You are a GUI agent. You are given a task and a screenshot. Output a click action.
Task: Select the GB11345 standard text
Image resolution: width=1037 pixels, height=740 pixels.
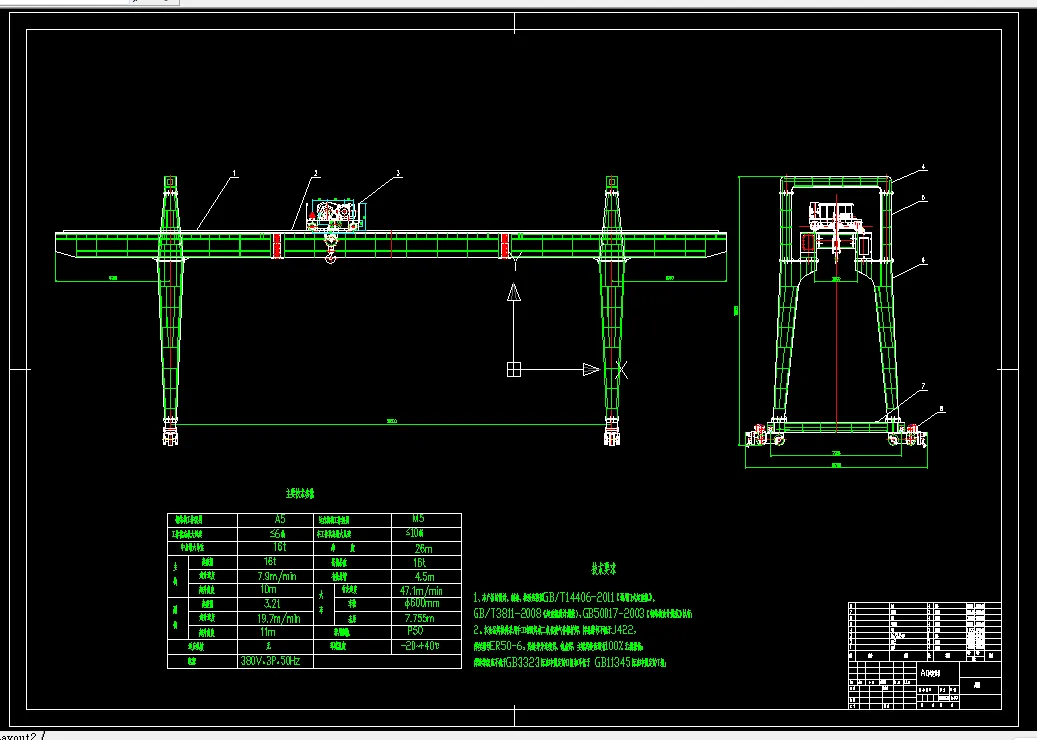tap(612, 661)
